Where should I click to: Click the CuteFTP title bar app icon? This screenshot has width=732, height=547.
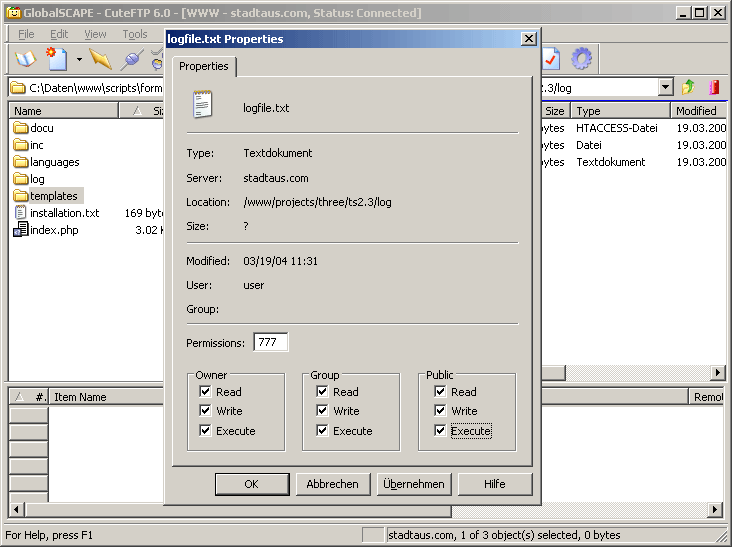(14, 13)
